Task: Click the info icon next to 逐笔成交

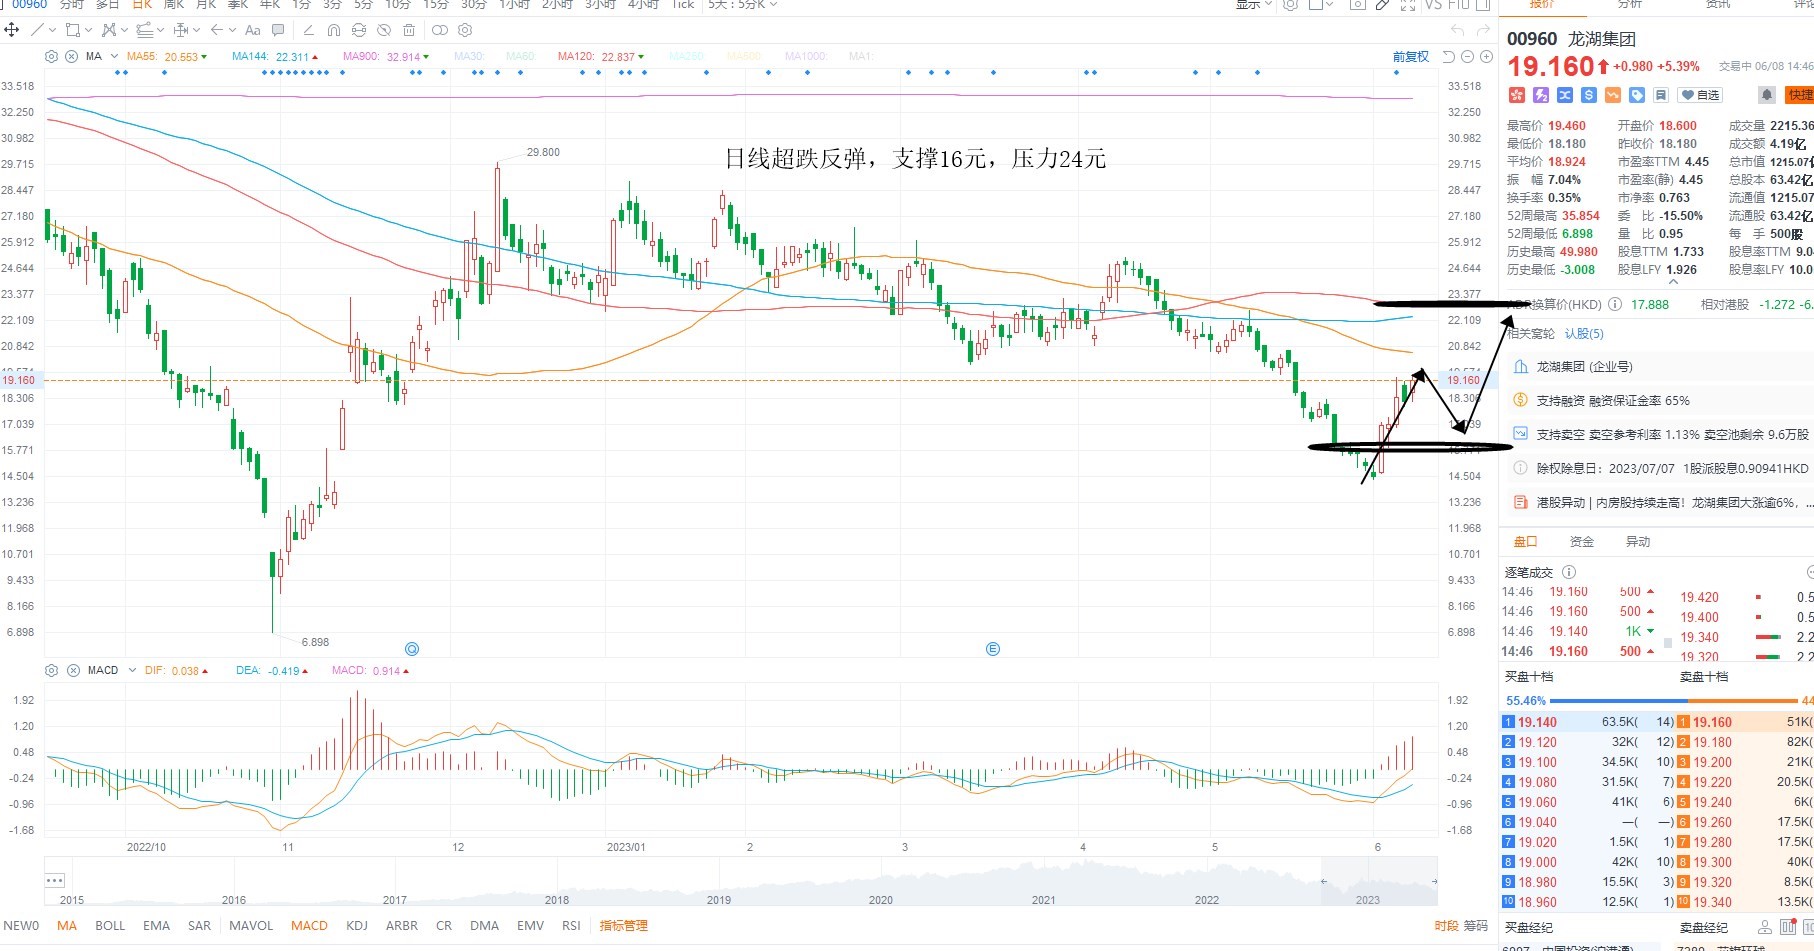Action: 1569,572
